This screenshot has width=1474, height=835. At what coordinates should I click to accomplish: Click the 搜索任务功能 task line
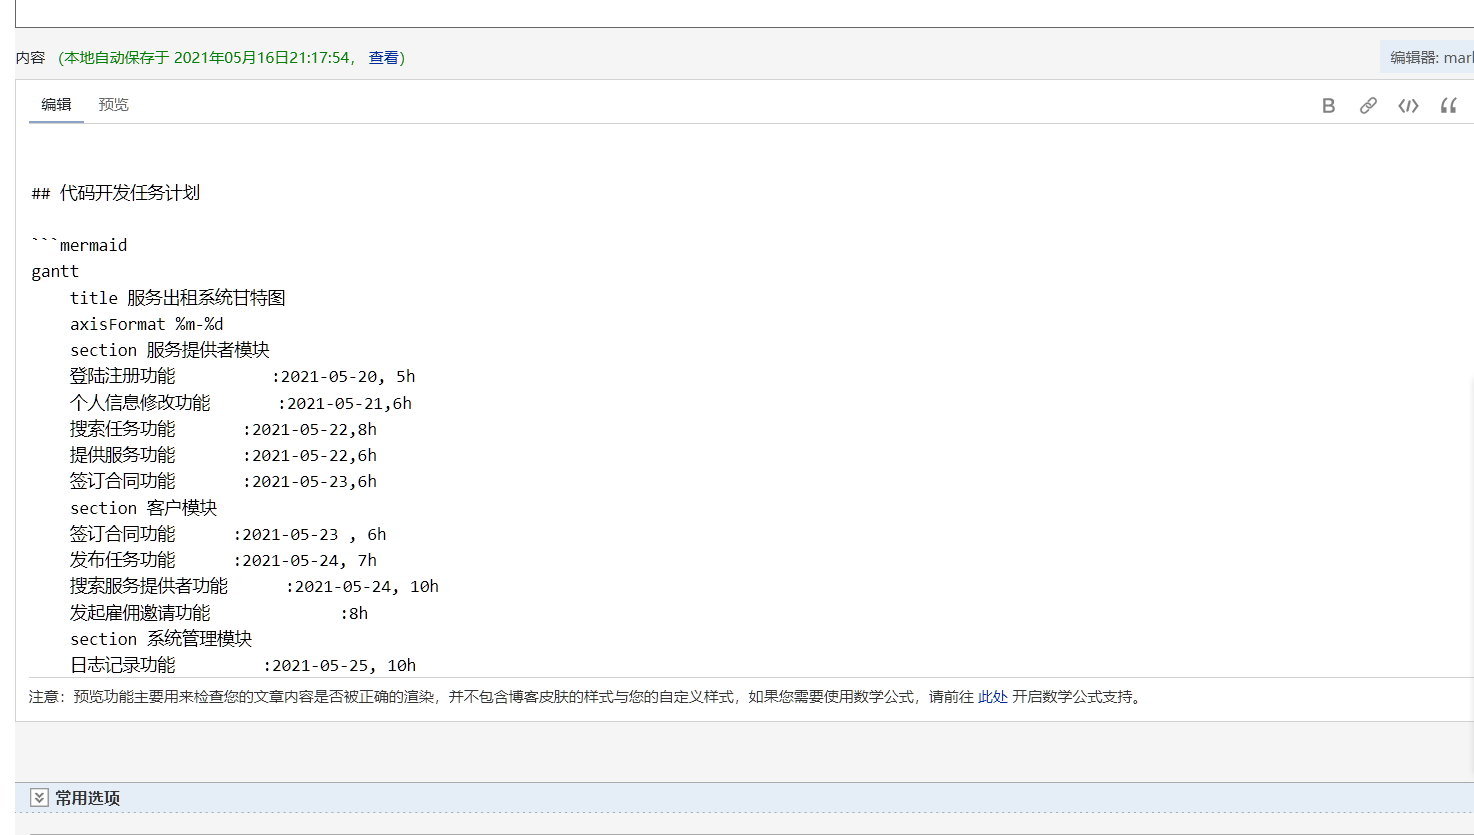click(223, 429)
